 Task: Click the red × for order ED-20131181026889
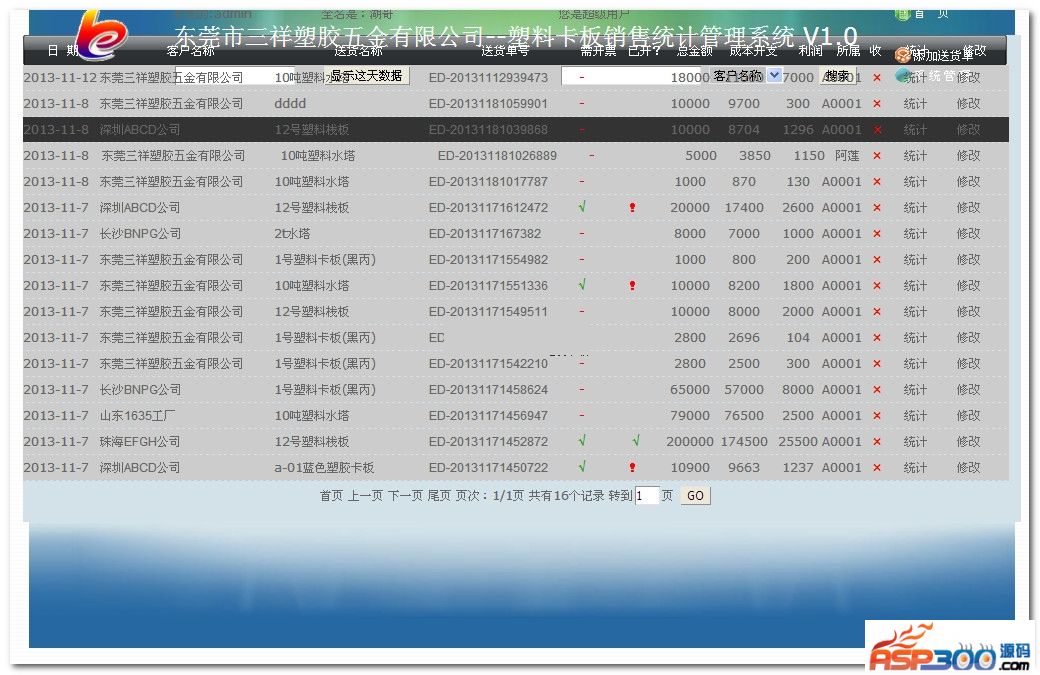[877, 156]
